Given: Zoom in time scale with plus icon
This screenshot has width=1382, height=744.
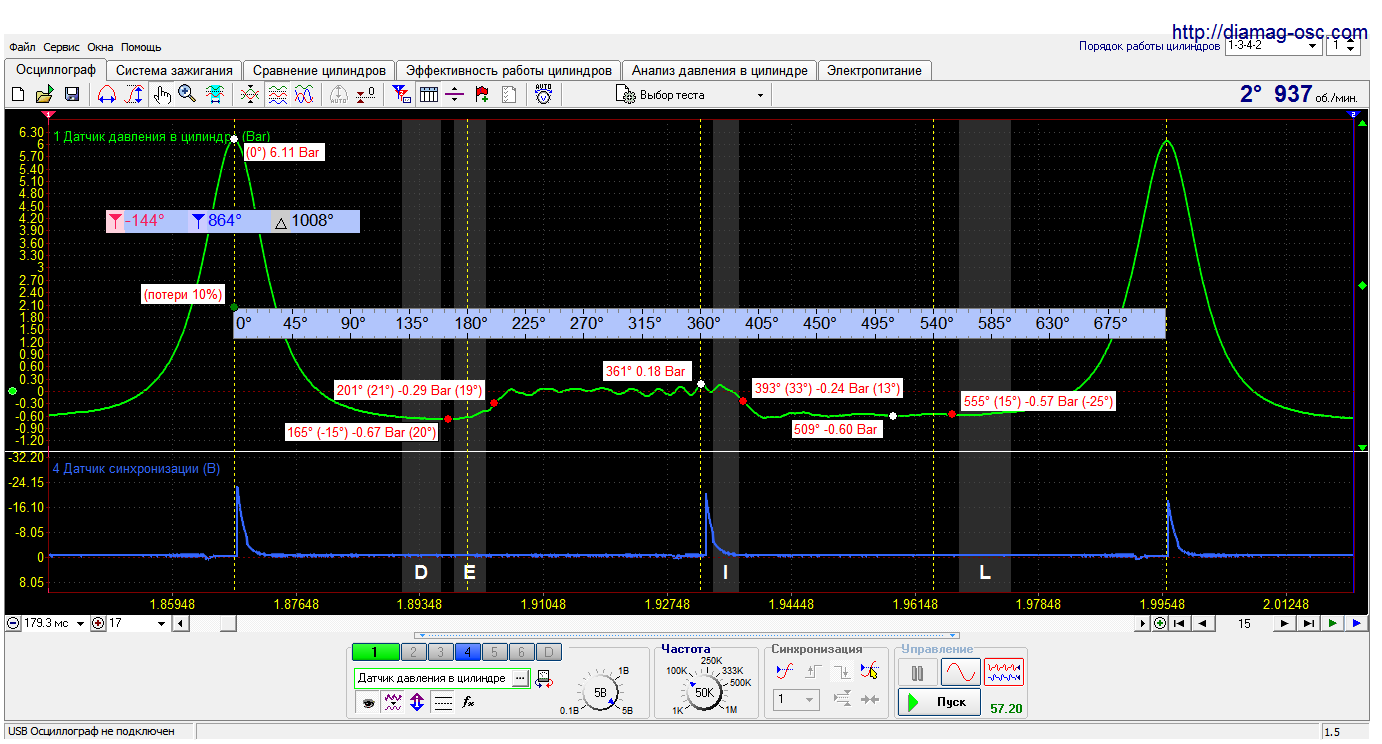Looking at the screenshot, I should tap(98, 623).
